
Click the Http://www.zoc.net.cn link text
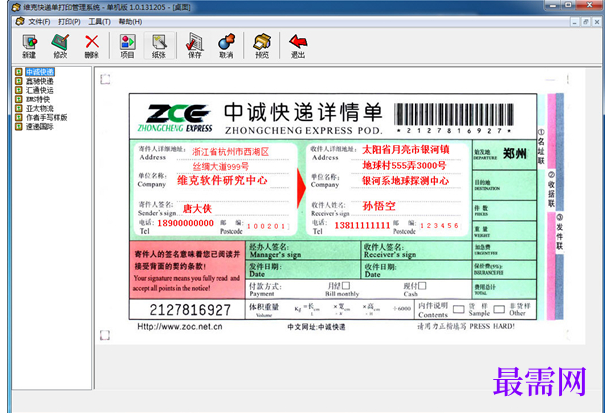click(180, 327)
